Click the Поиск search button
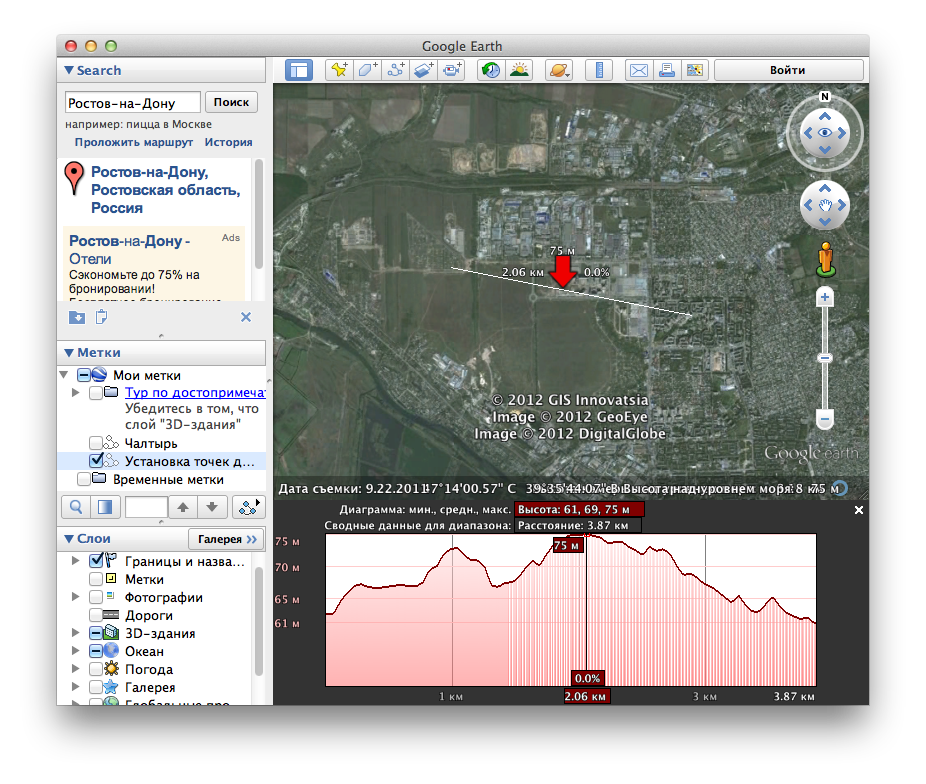This screenshot has height=784, width=926. click(232, 102)
